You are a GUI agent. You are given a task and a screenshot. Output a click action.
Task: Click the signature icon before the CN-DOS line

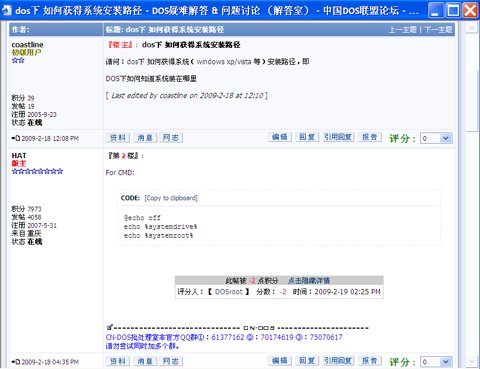point(110,327)
